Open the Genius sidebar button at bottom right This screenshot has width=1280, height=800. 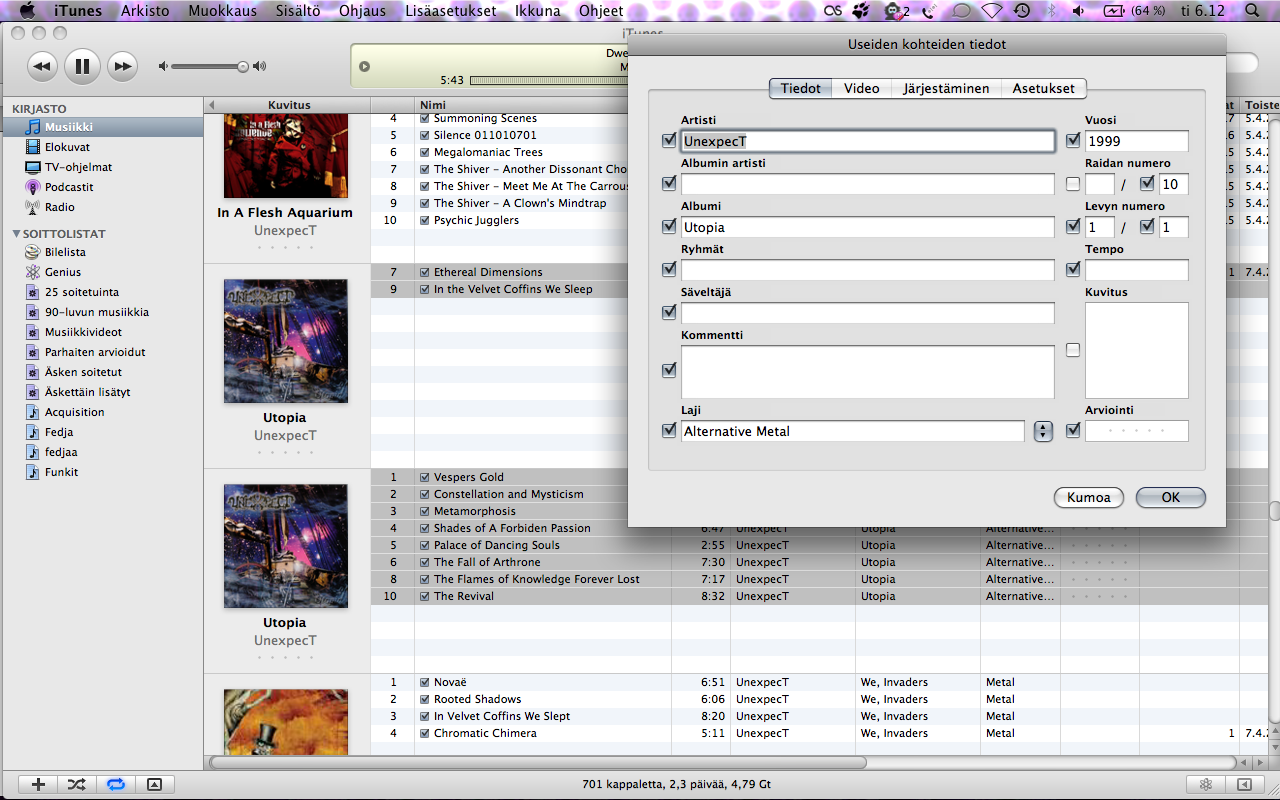pyautogui.click(x=1206, y=785)
